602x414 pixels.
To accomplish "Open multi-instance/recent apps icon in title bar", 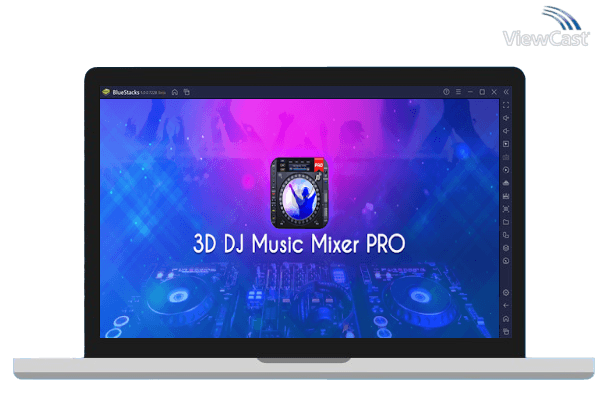I will (x=187, y=92).
